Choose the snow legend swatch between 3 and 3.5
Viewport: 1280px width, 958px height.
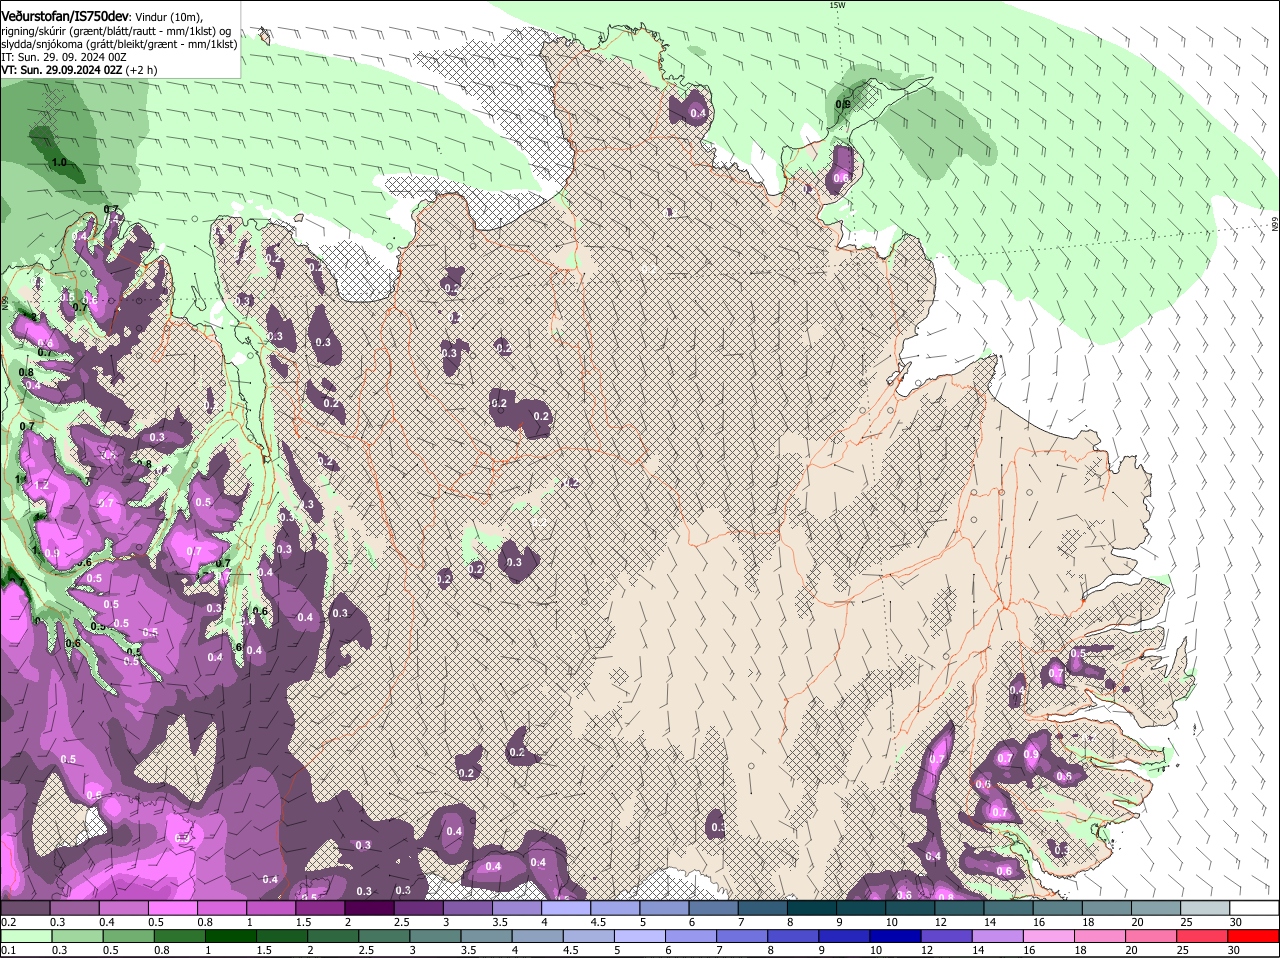coord(468,907)
